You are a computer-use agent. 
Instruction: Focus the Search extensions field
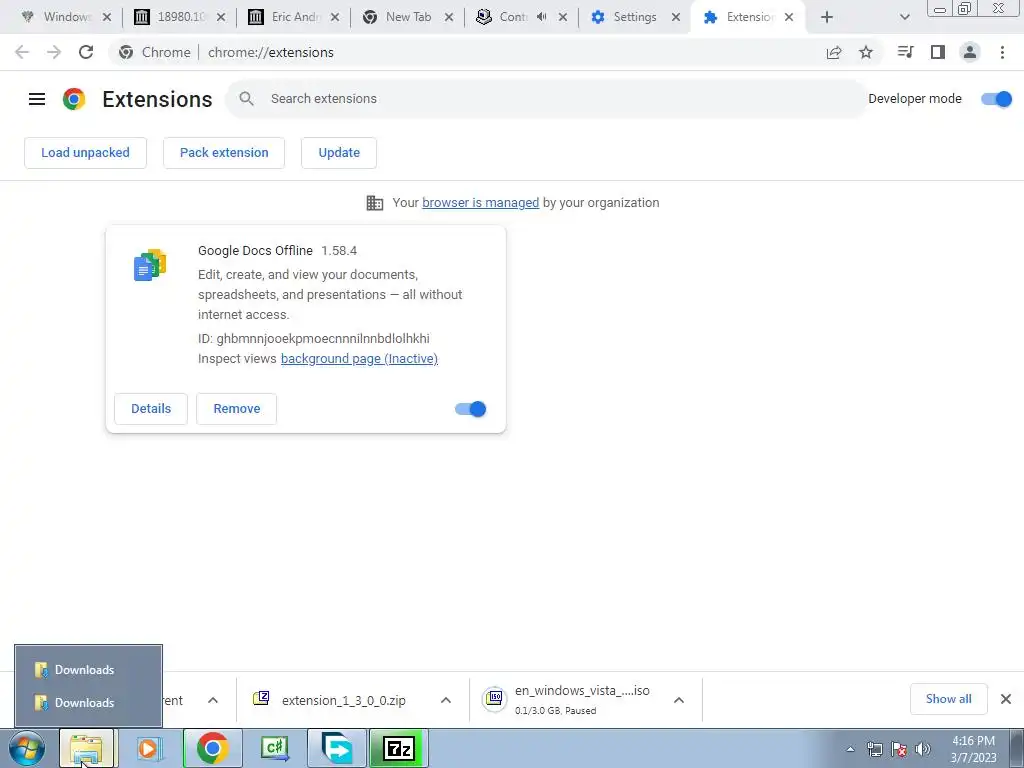click(546, 99)
